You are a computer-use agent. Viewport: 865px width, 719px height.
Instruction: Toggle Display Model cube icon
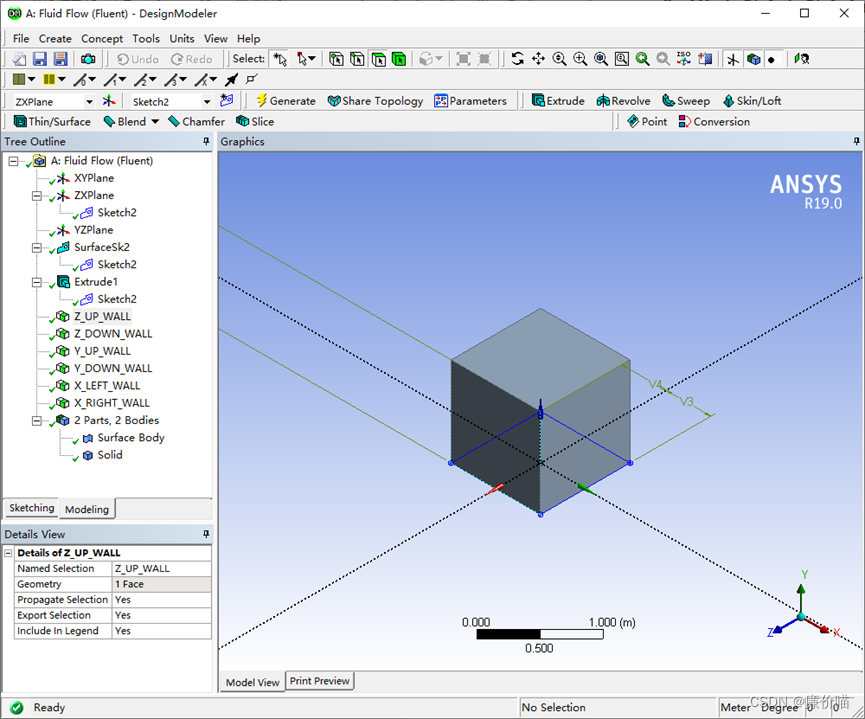754,59
